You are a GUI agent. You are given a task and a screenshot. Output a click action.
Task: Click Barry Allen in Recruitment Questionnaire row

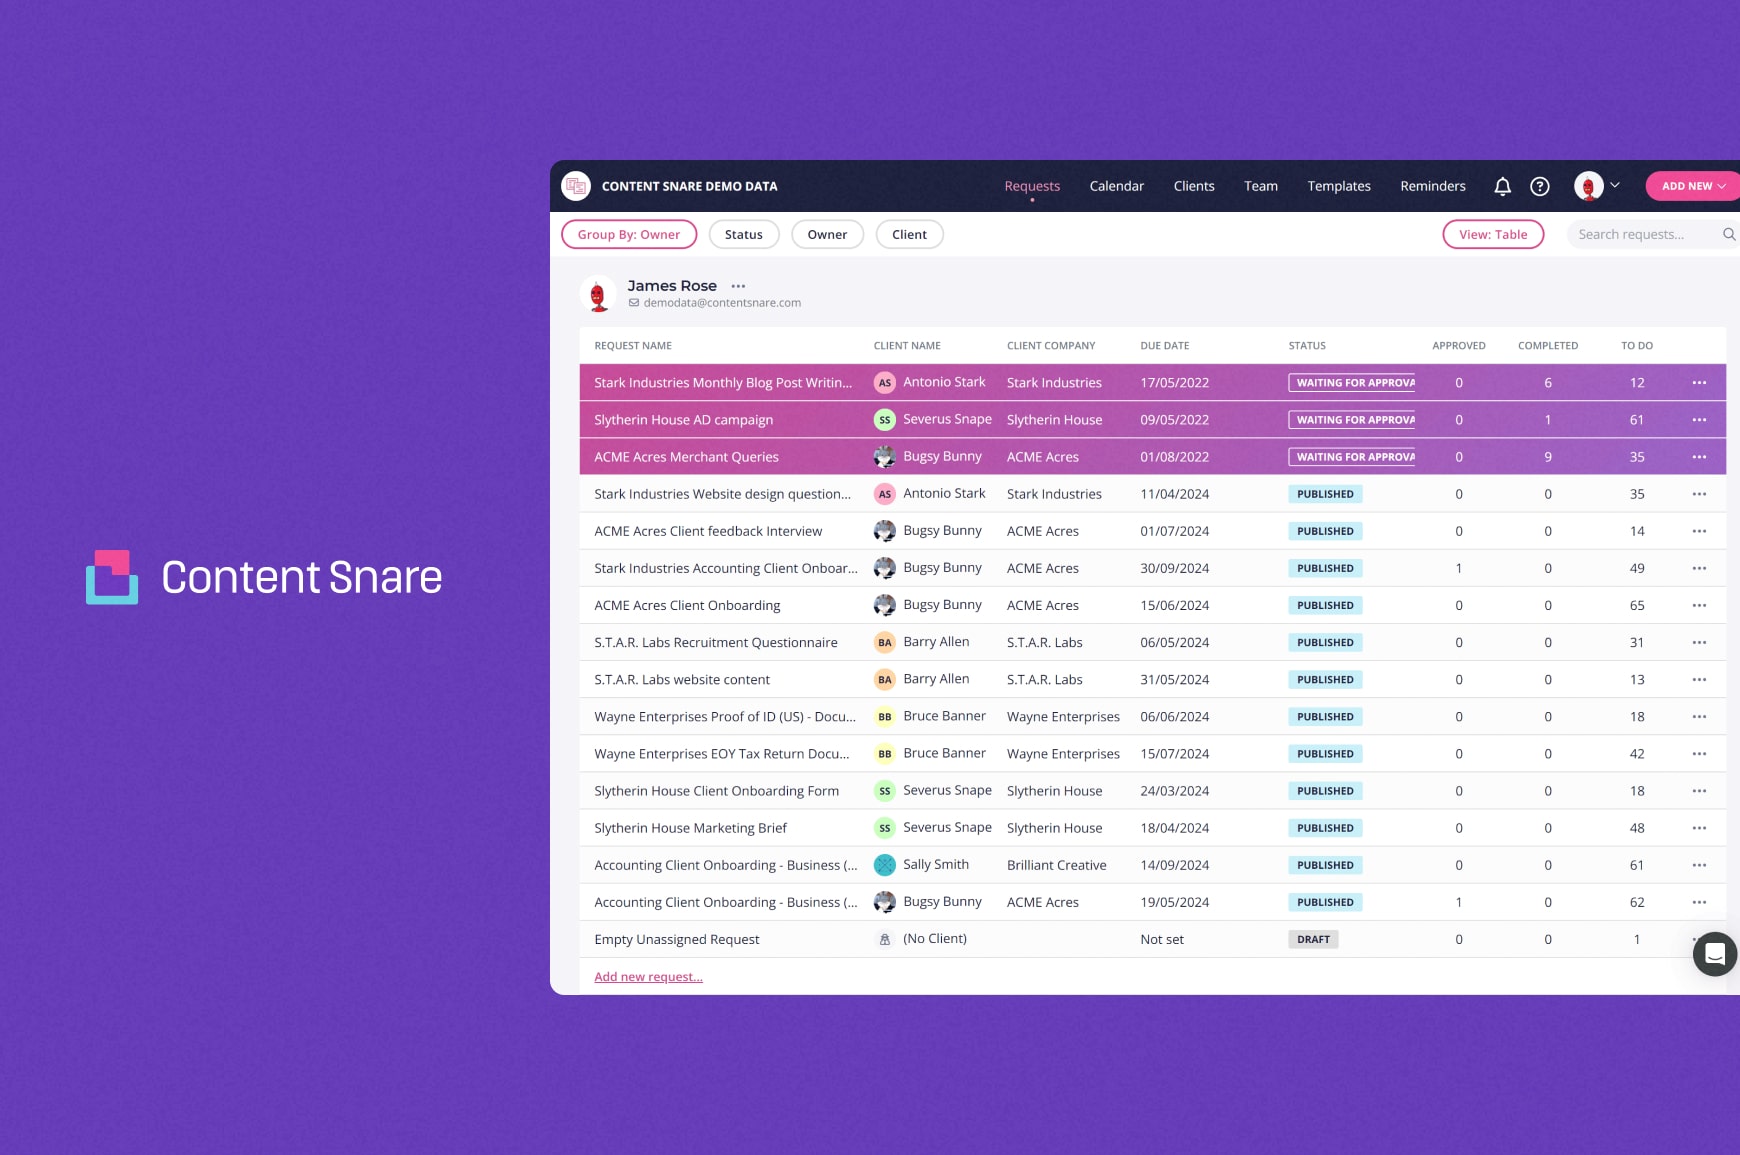coord(935,642)
